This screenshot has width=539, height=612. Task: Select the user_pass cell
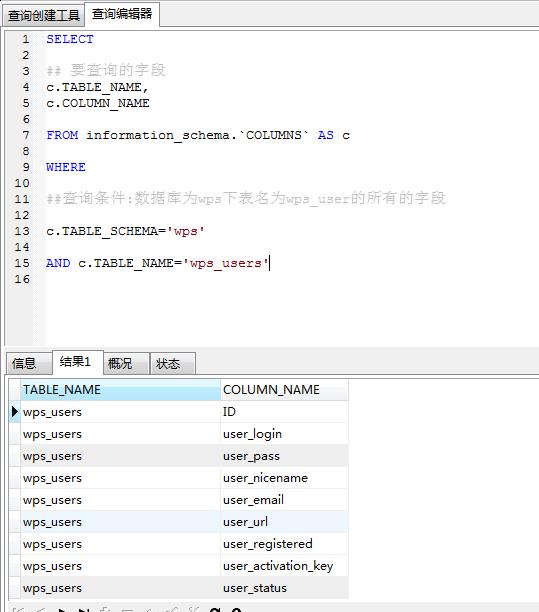click(x=284, y=456)
